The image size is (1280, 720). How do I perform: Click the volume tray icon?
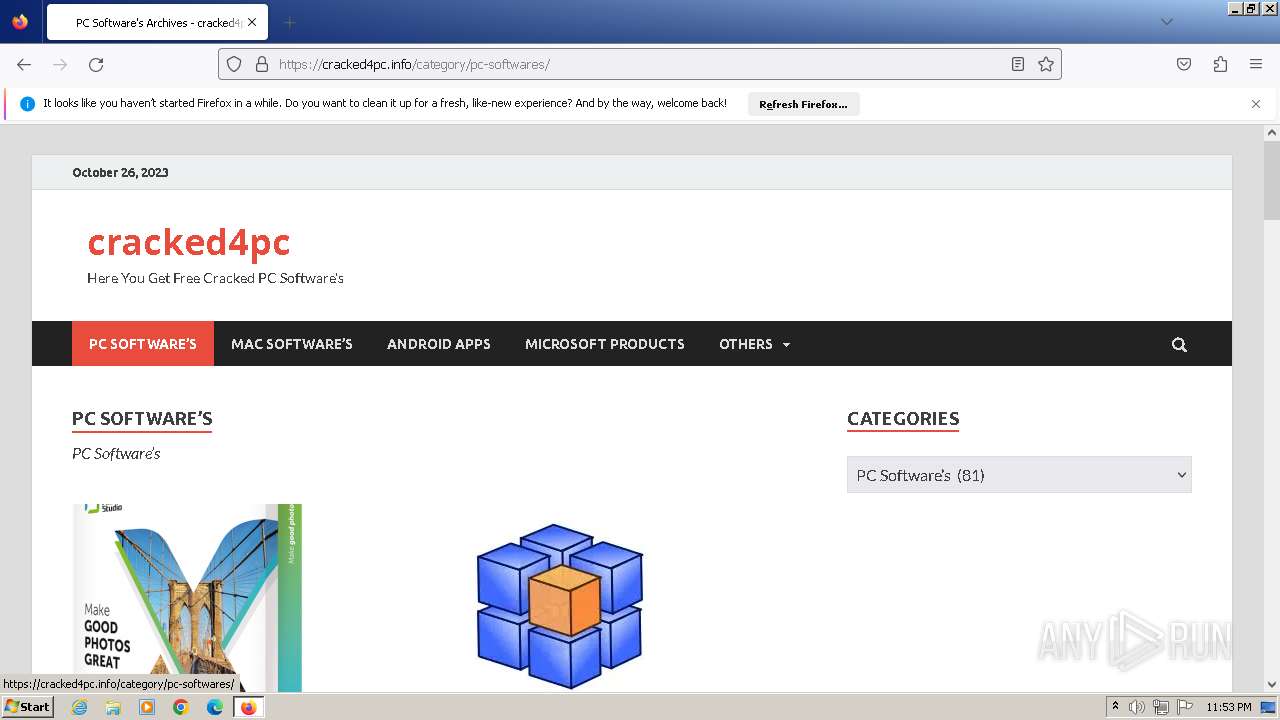pos(1137,707)
